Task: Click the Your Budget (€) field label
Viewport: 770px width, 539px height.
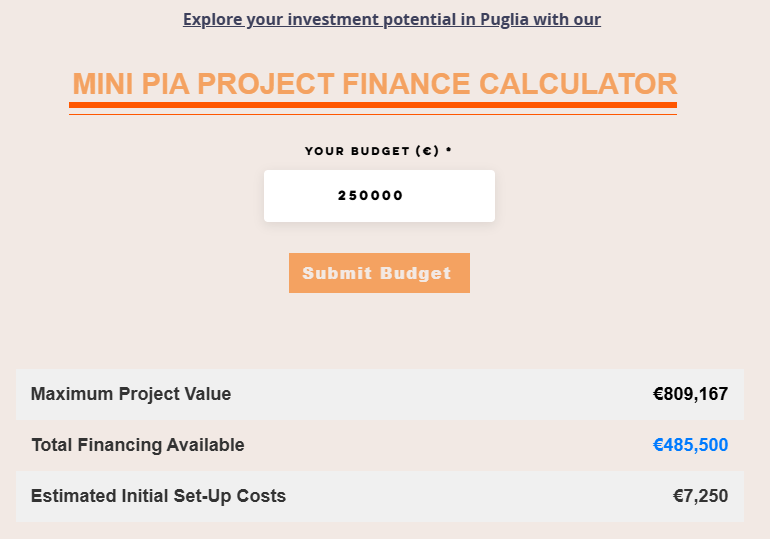Action: click(x=372, y=151)
